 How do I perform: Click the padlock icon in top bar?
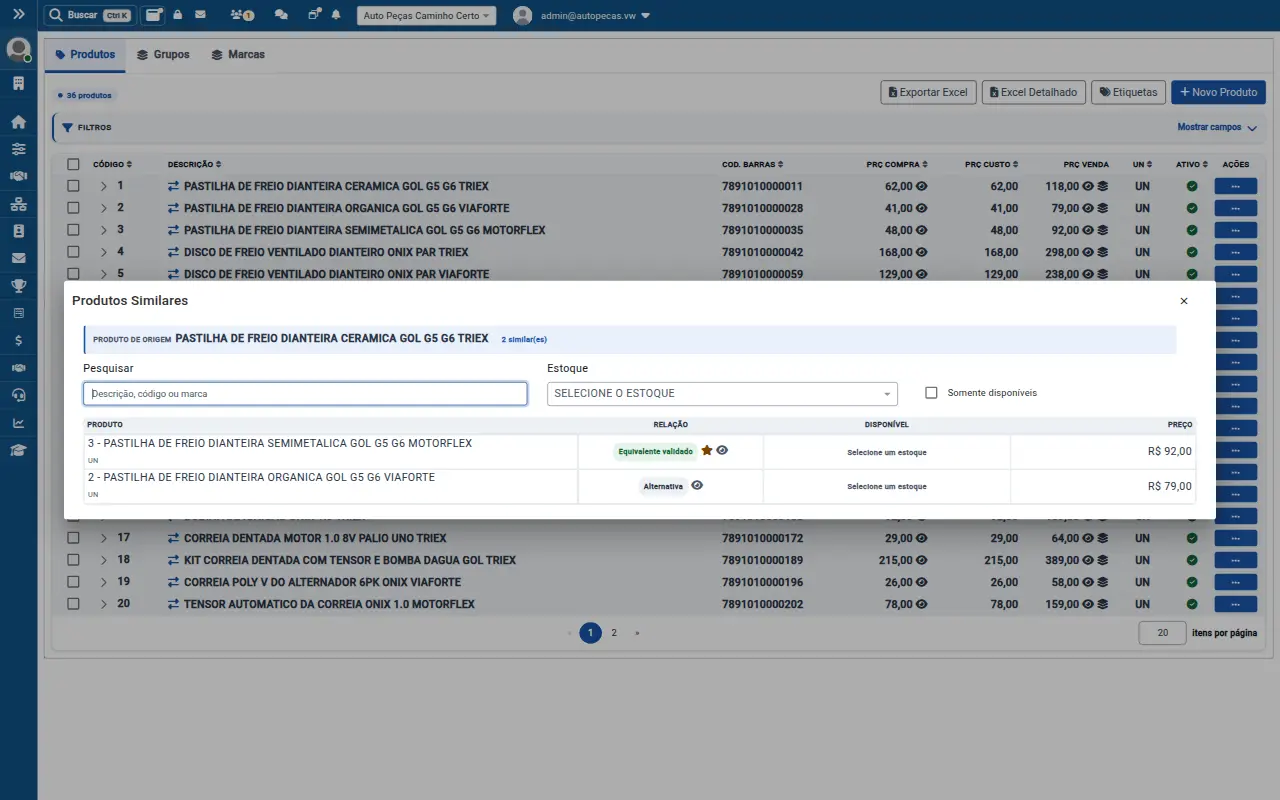click(x=178, y=15)
